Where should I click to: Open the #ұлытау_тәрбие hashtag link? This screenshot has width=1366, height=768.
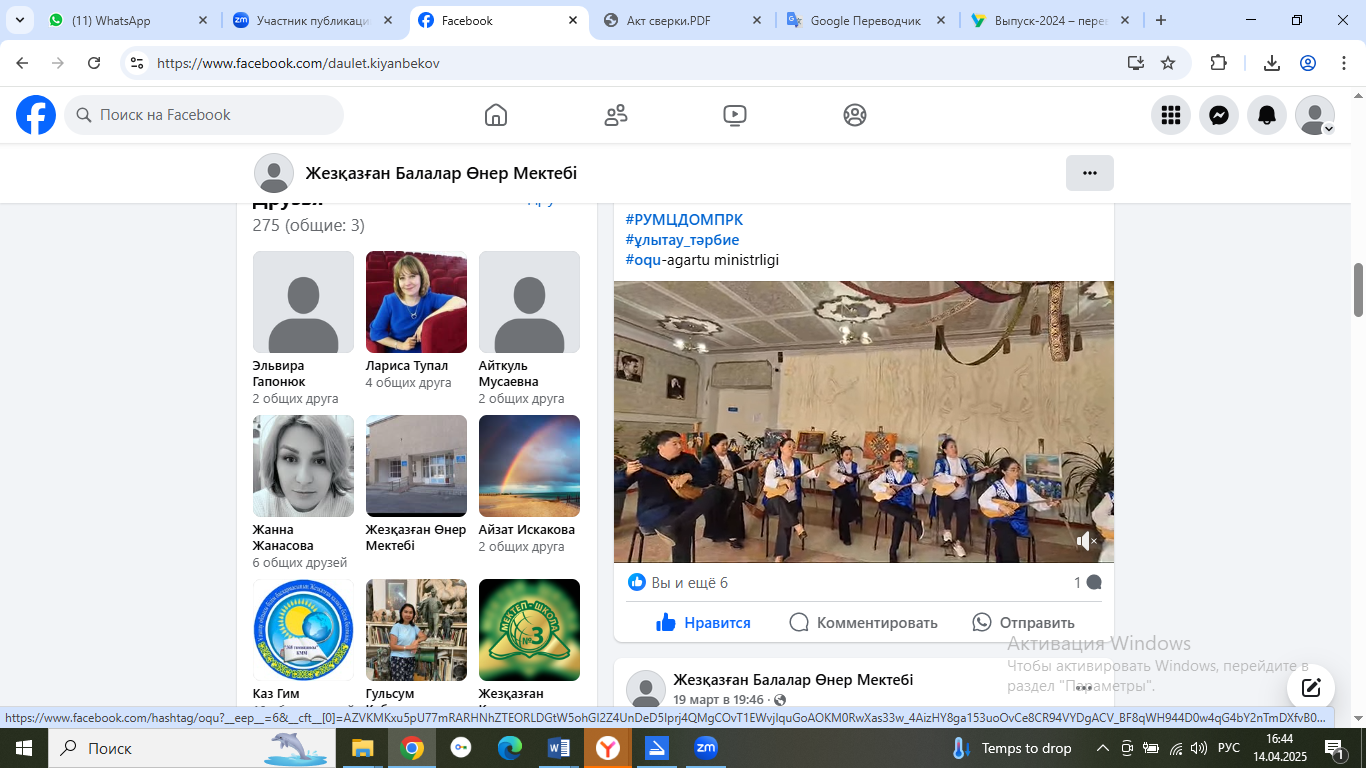coord(682,240)
